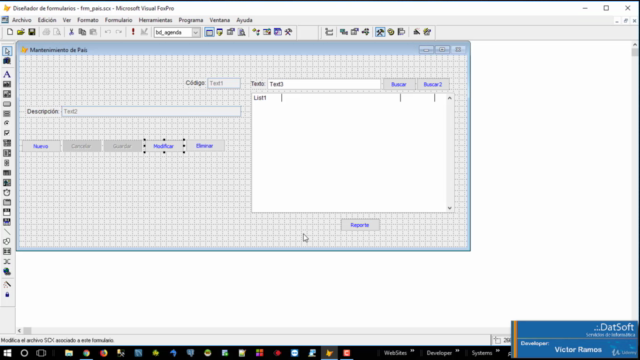The image size is (640, 360).
Task: Select the Buscar button
Action: tap(399, 84)
